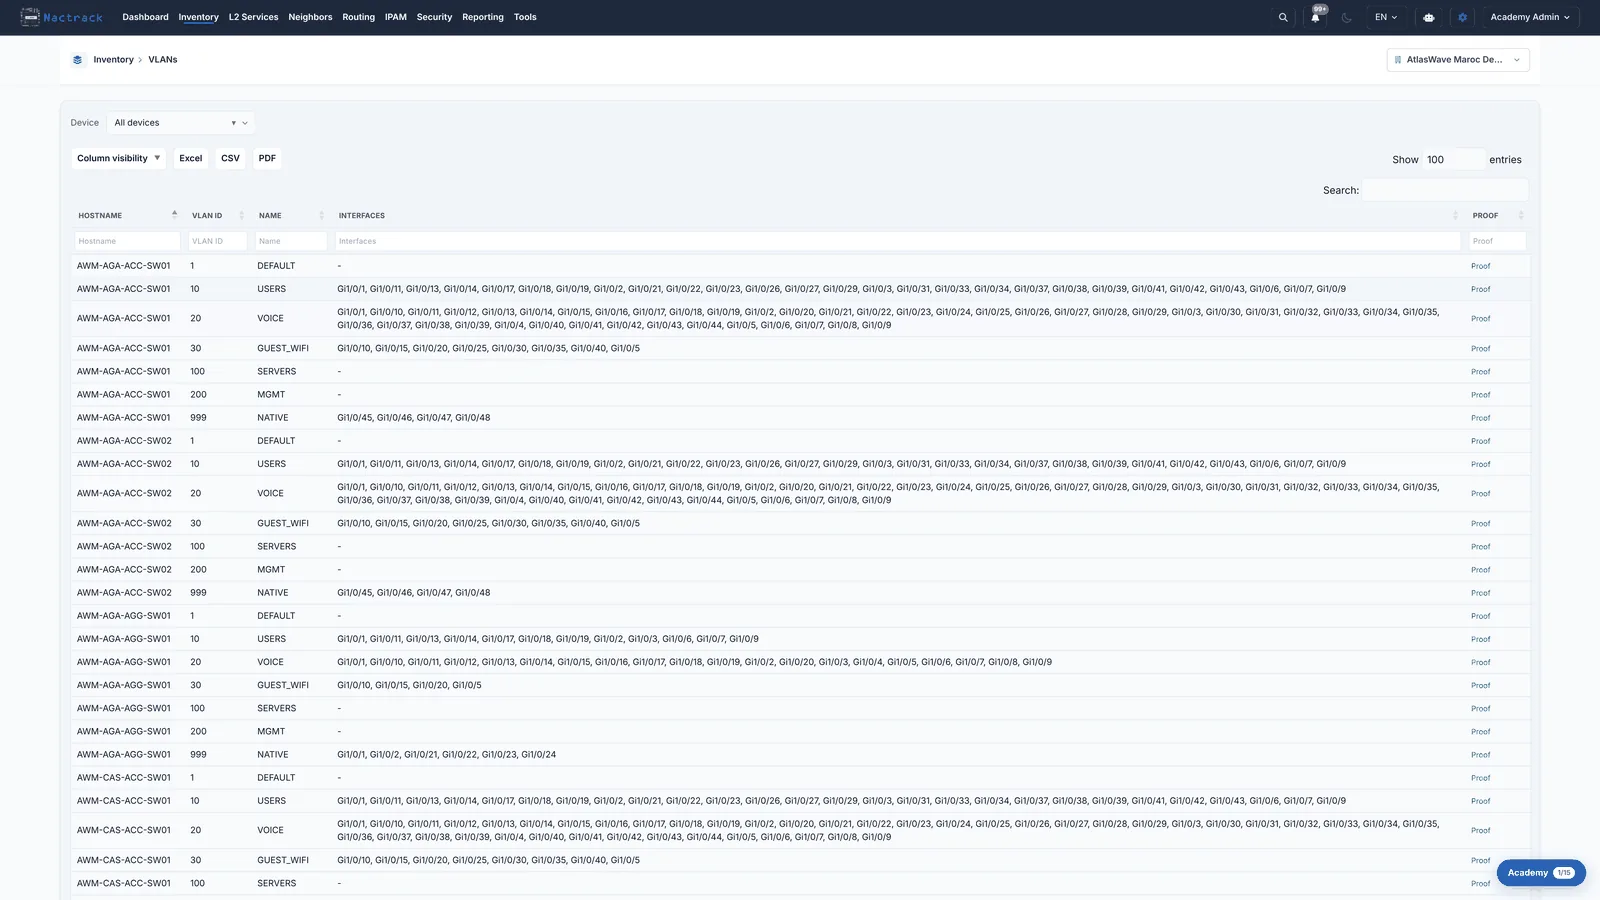1600x900 pixels.
Task: Click AWM-AGA-AGG-SW01 NATIVE interfaces list
Action: [446, 755]
